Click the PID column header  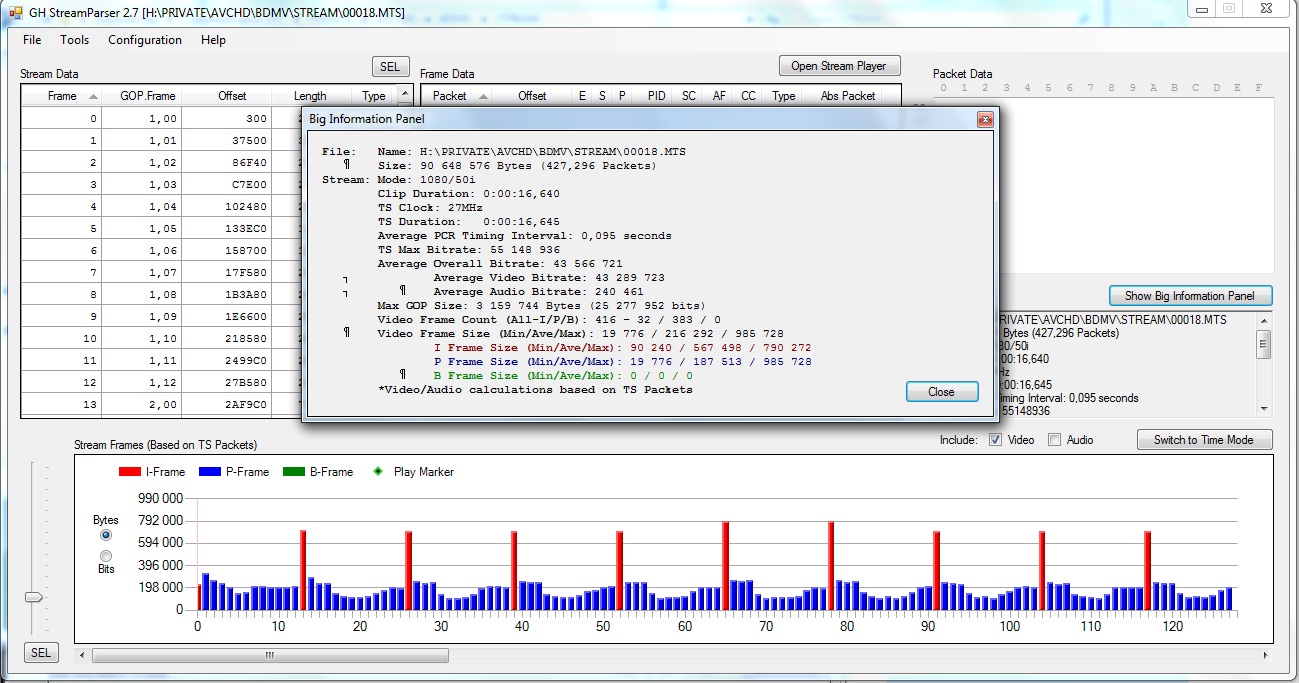point(656,96)
